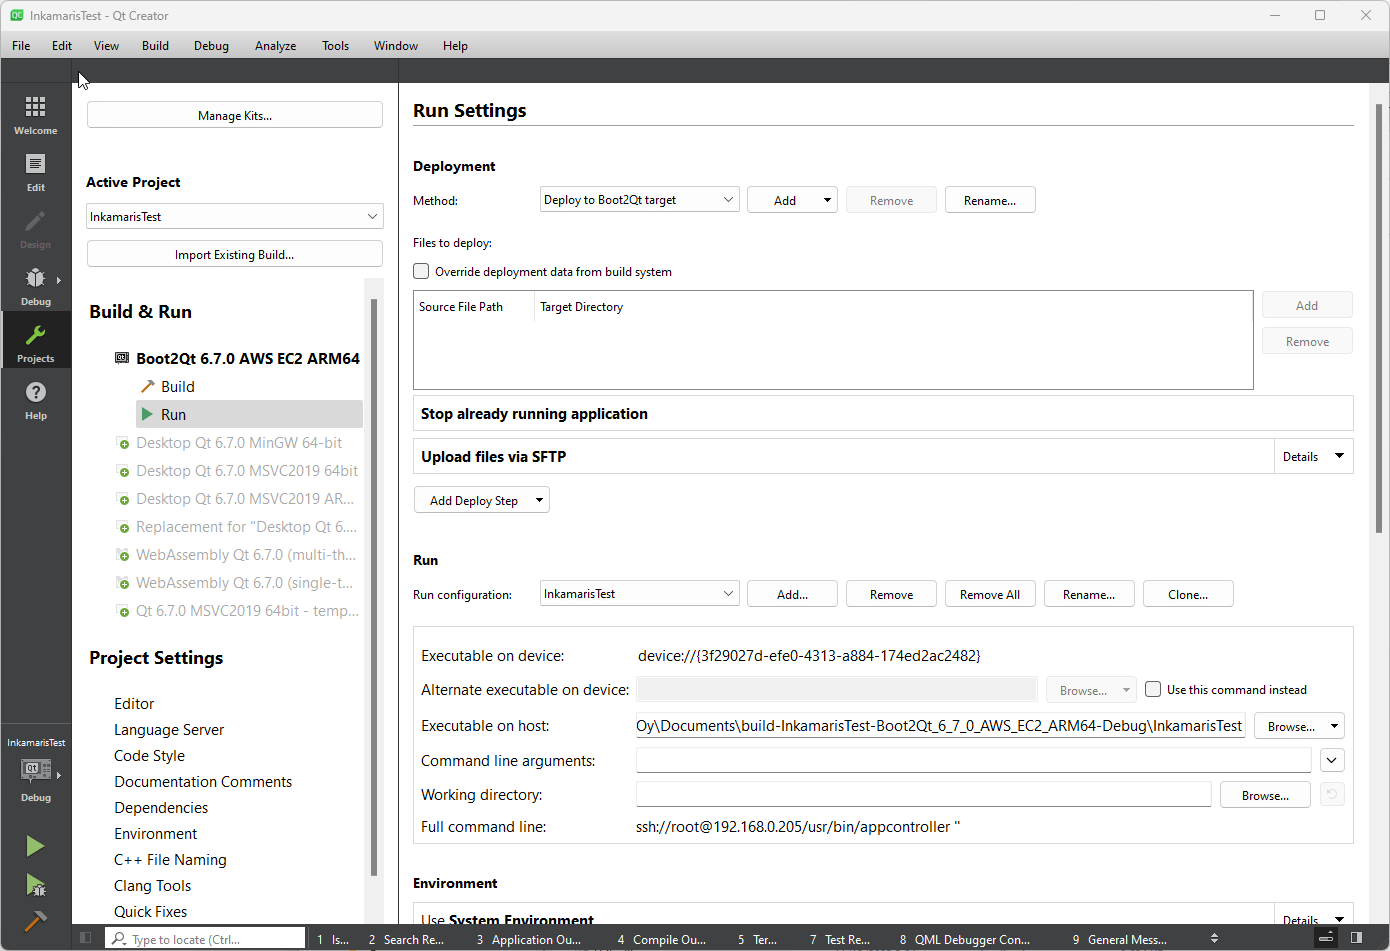1390x951 pixels.
Task: Open InkamarisTest kit selector icon
Action: 36,770
